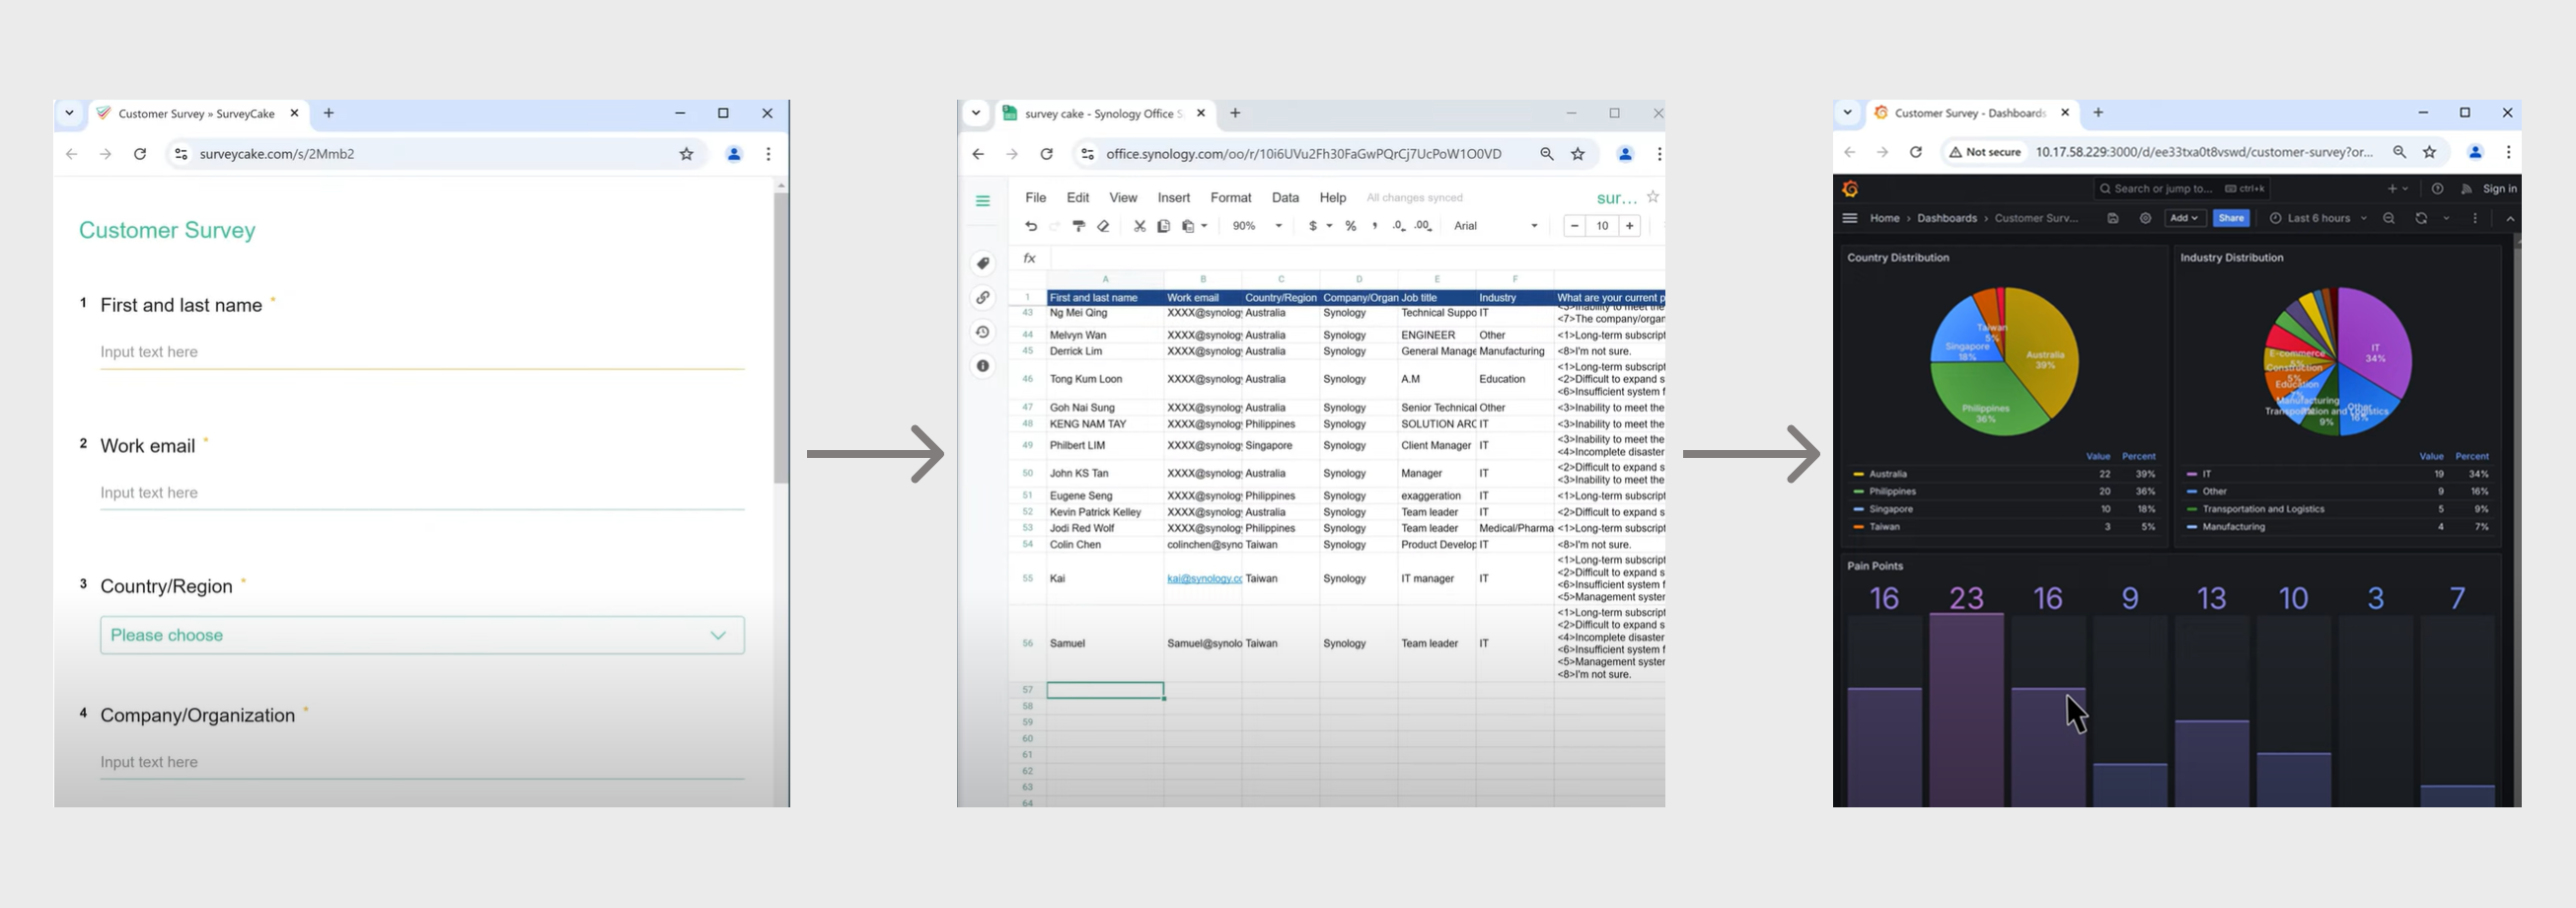Open Grafana dashboard settings gear
This screenshot has height=908, width=2576.
pos(2145,218)
